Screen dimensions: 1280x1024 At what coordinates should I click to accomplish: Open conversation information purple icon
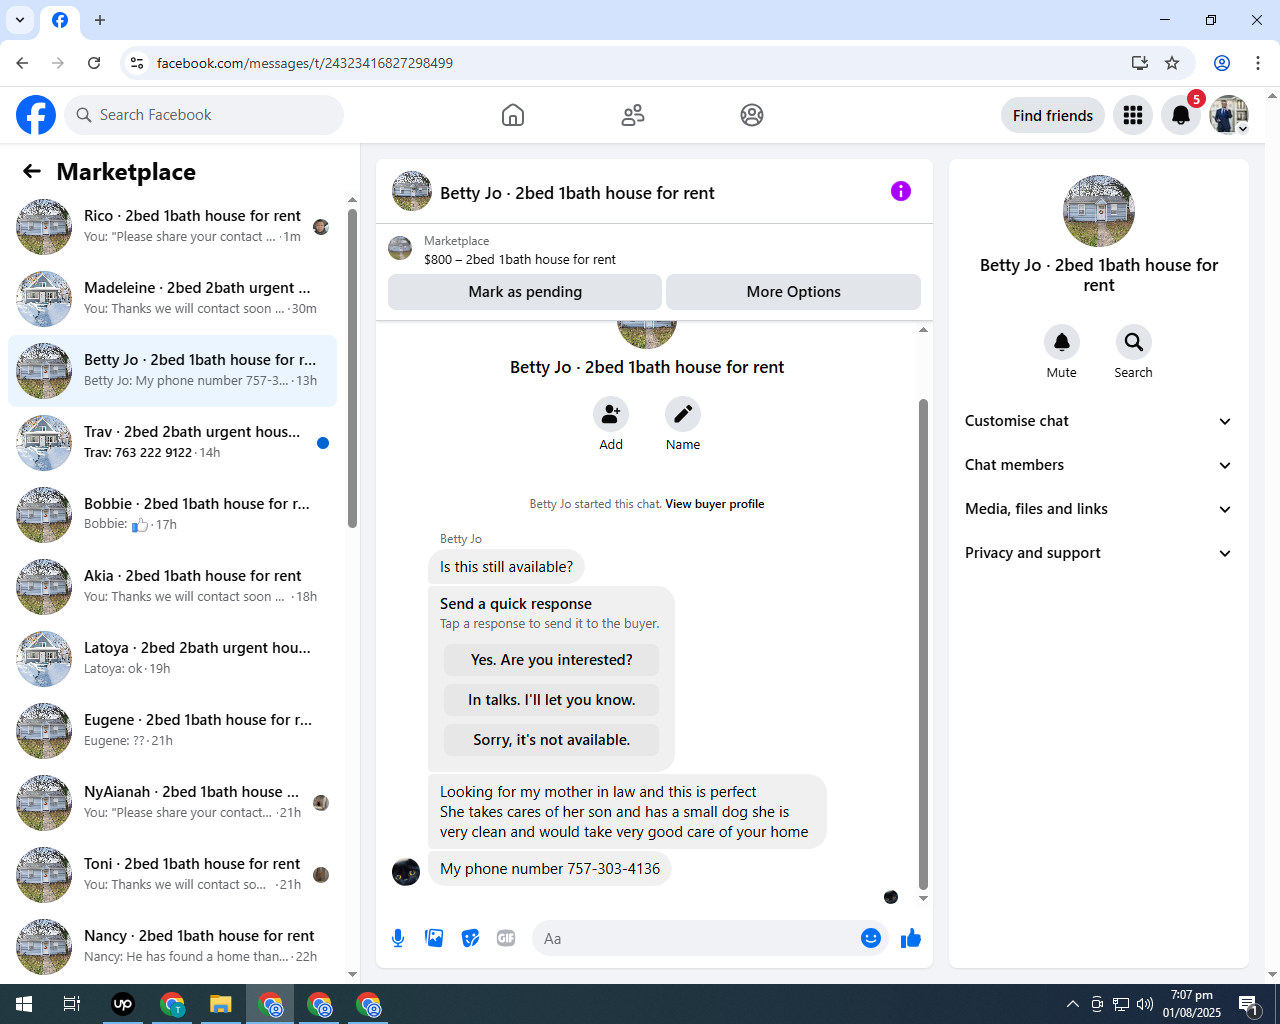[901, 191]
